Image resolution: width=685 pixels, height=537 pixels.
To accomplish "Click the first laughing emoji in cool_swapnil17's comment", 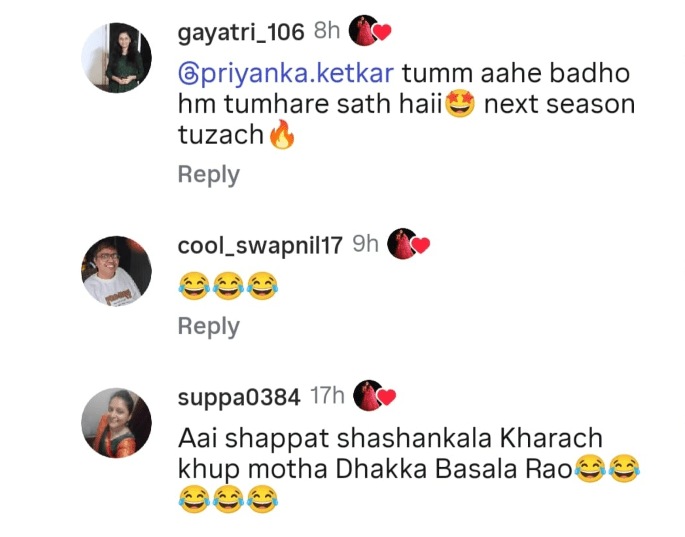I will pos(194,286).
